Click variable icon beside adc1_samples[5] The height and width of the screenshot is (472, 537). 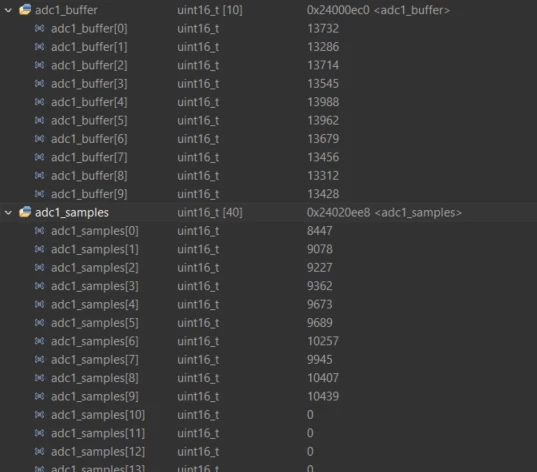pyautogui.click(x=39, y=323)
